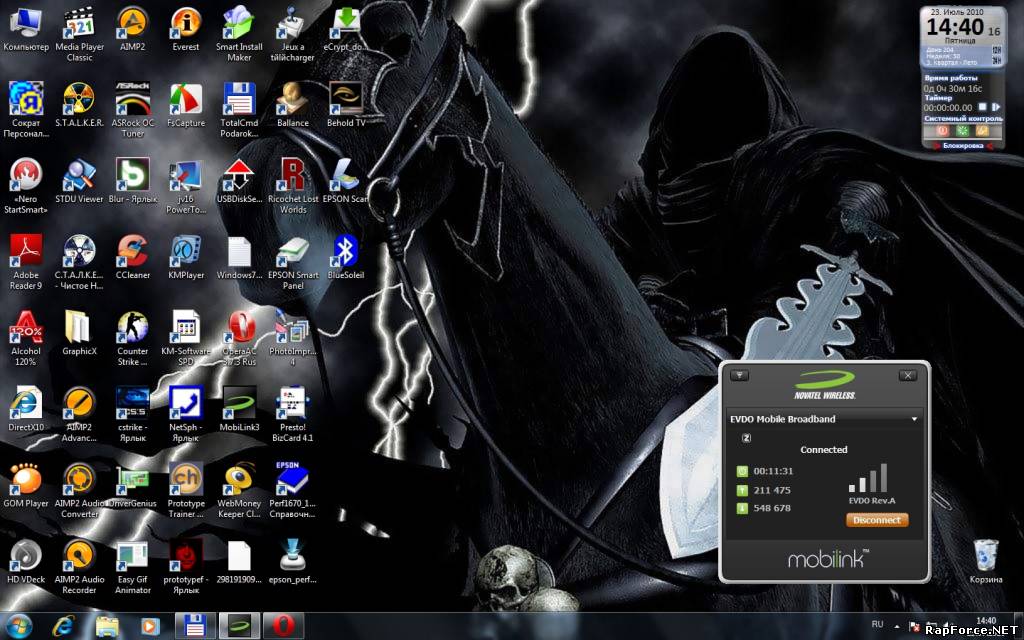This screenshot has width=1024, height=640.
Task: Click the RU language indicator
Action: 877,625
